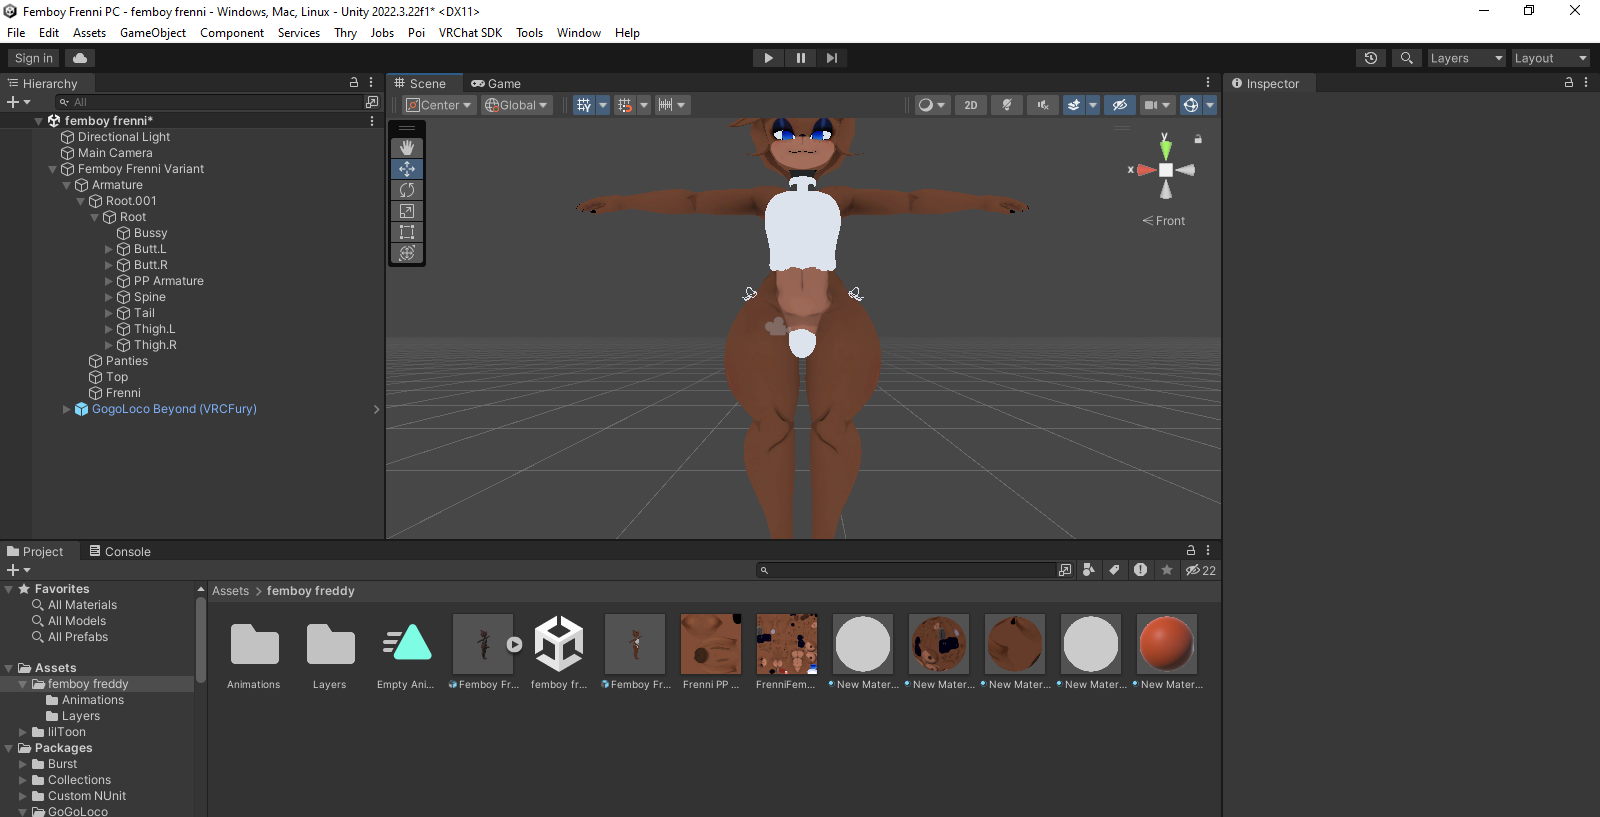Toggle hidden packages count 22

(x=1201, y=570)
